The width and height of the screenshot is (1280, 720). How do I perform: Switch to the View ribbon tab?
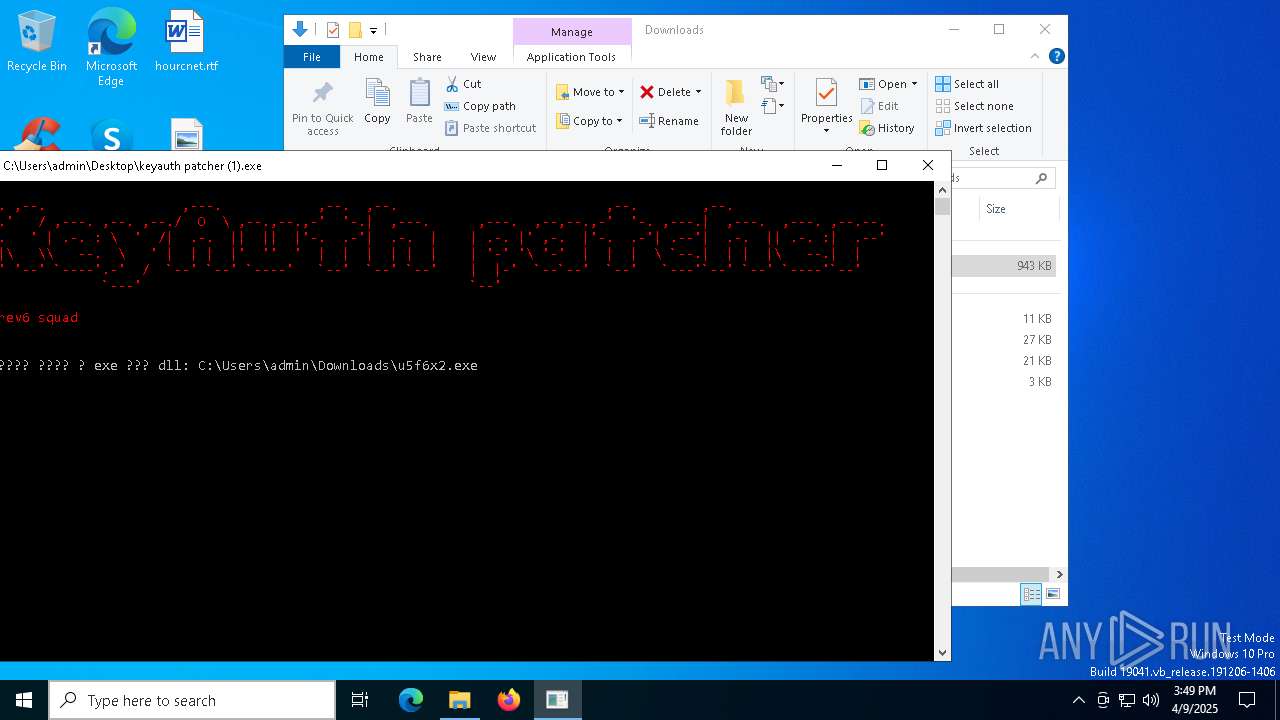(483, 57)
